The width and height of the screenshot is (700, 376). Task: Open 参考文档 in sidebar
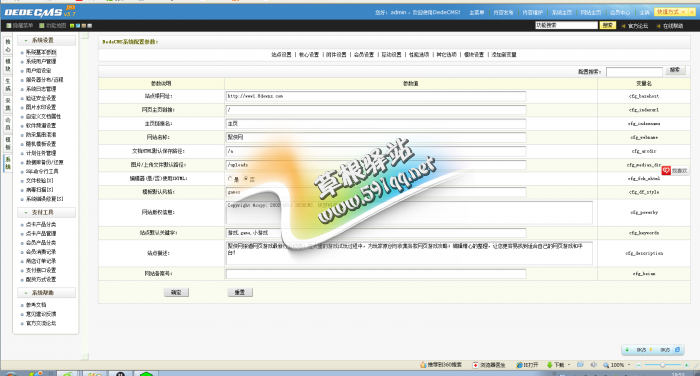coord(36,305)
